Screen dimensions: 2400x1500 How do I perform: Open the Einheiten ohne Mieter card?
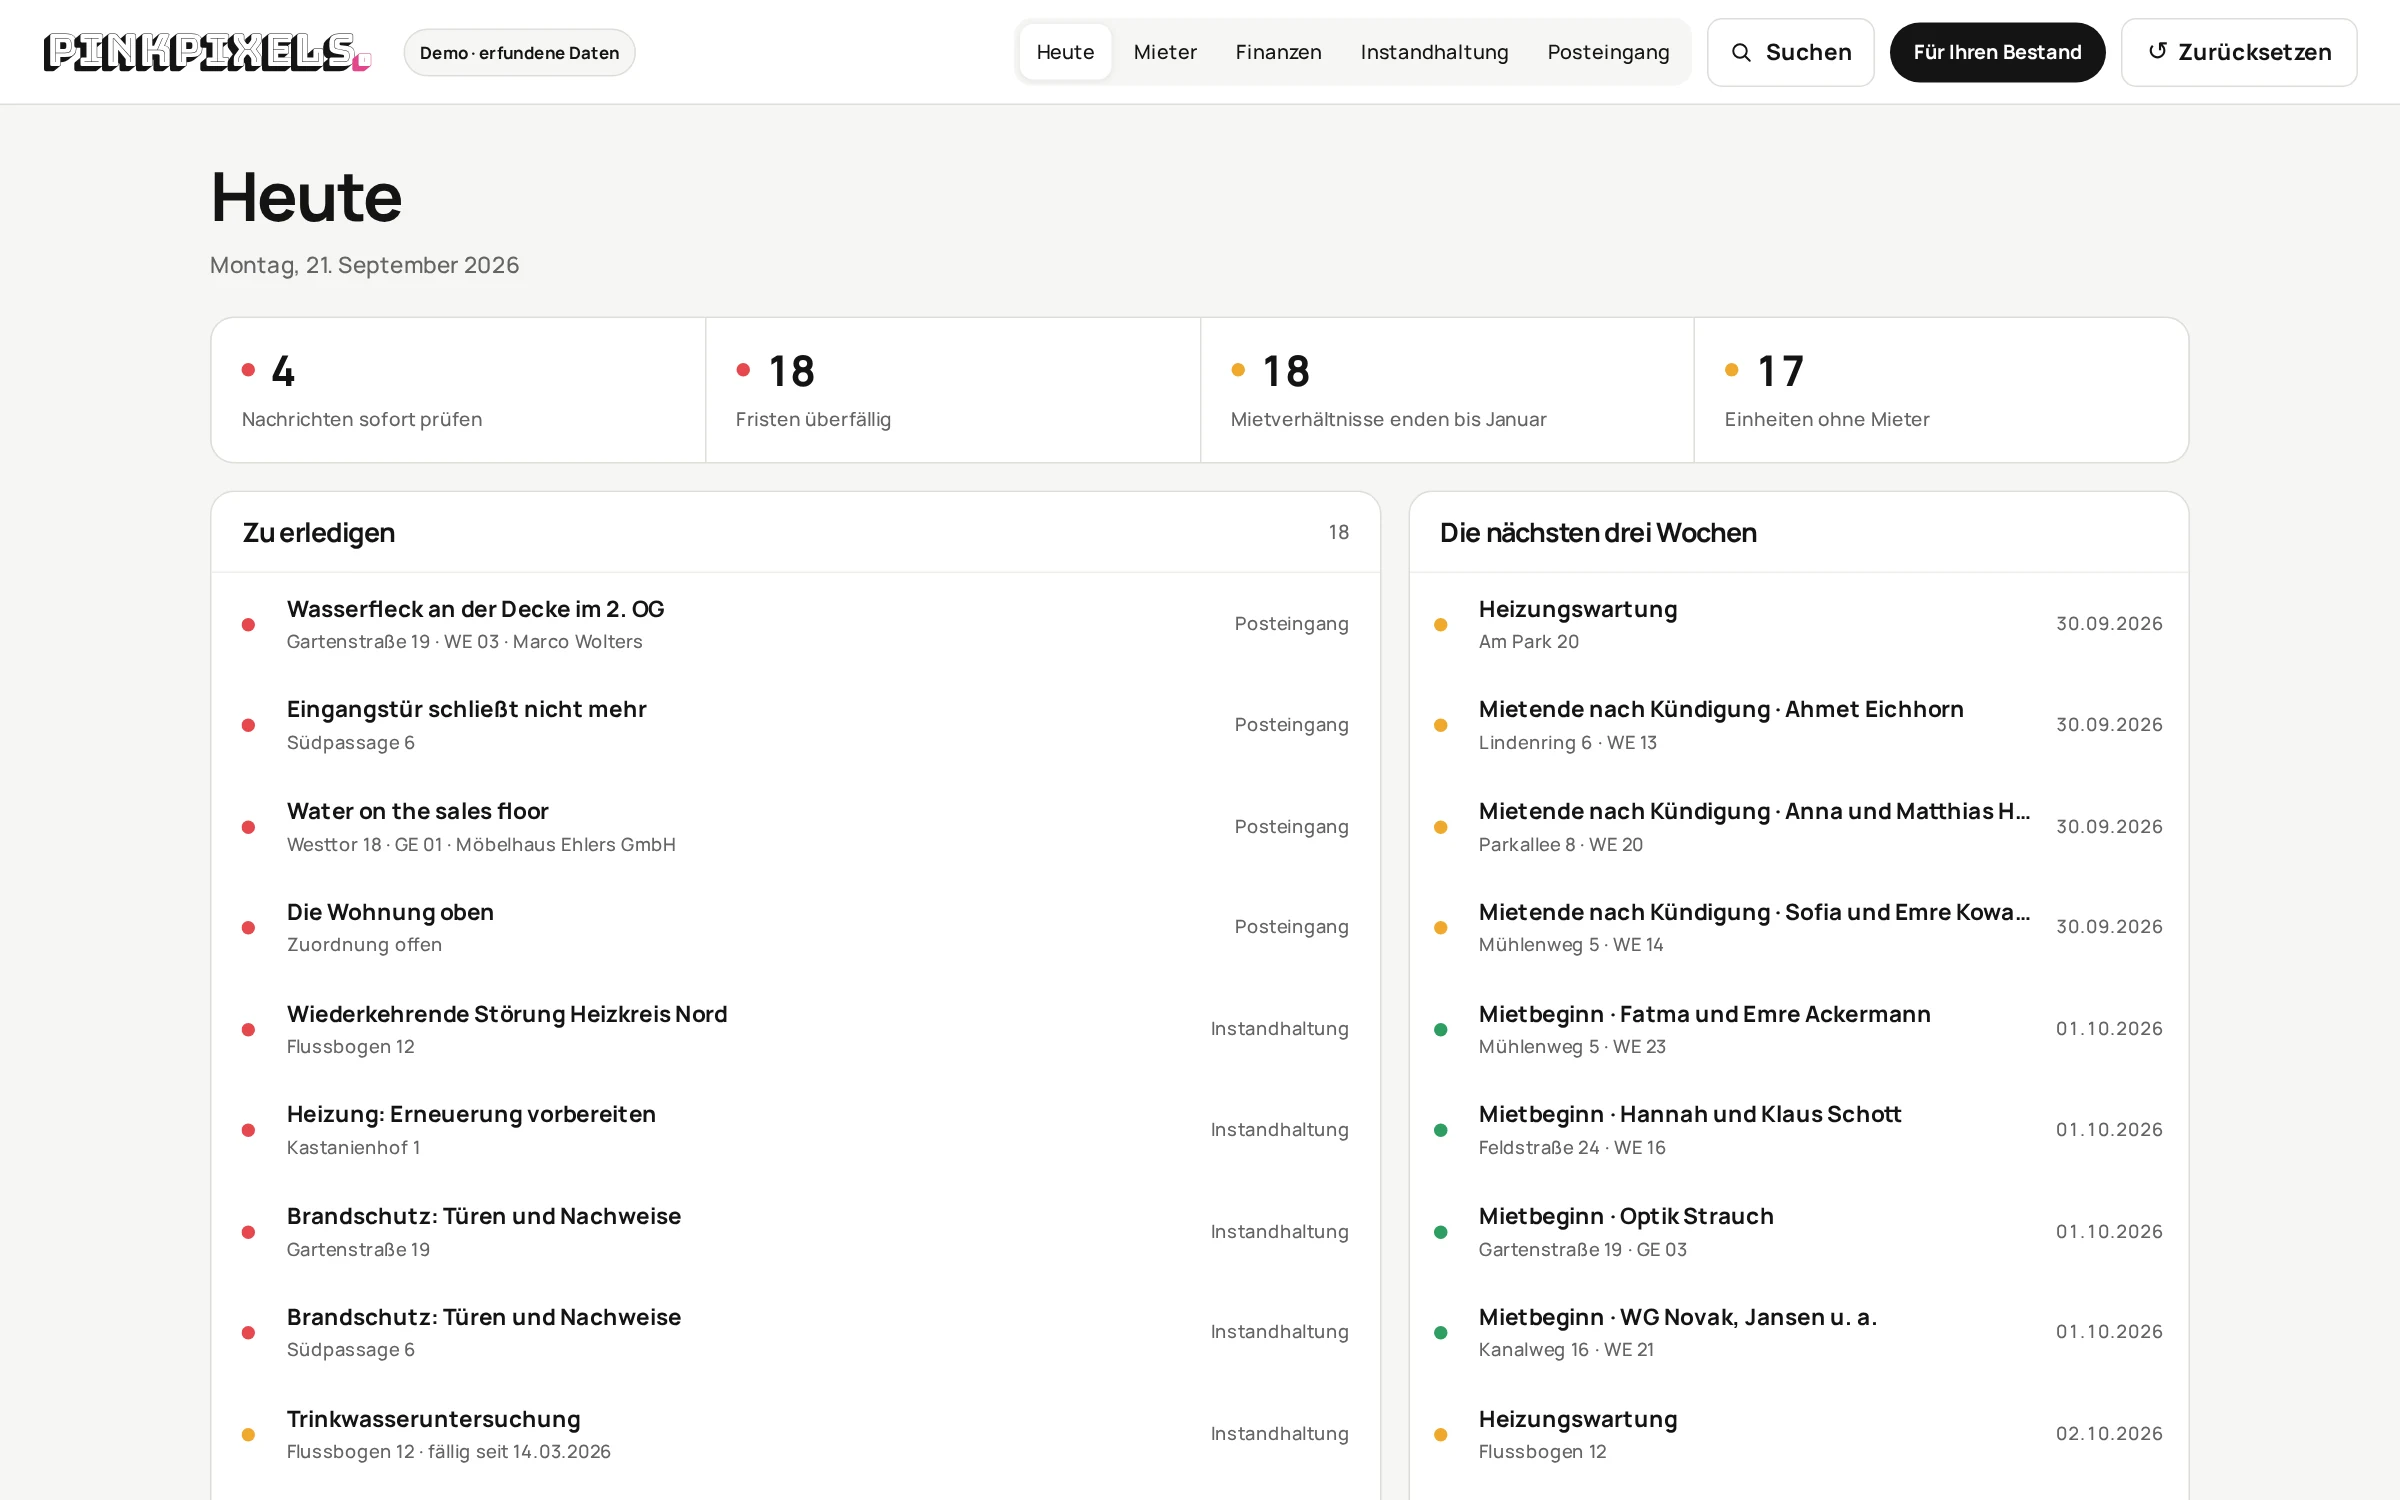[x=1941, y=390]
